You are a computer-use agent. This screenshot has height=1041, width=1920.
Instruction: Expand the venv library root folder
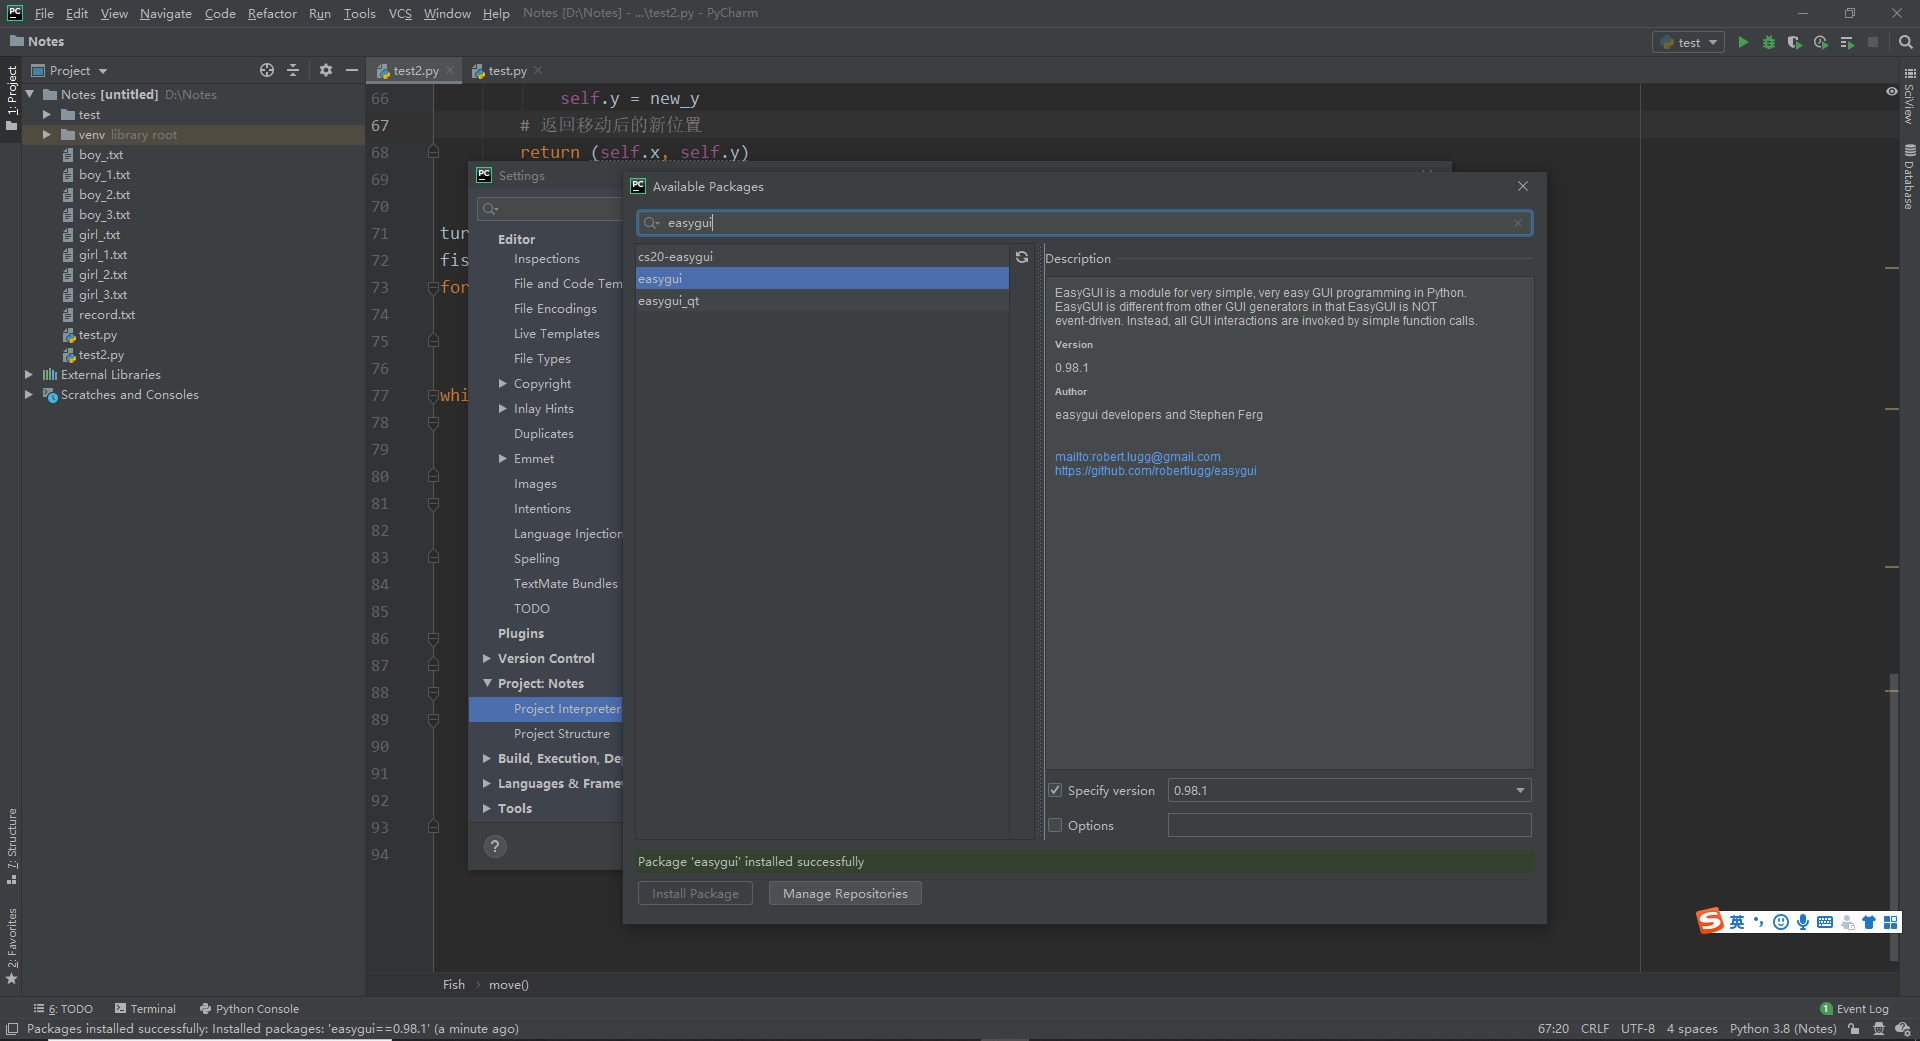46,134
